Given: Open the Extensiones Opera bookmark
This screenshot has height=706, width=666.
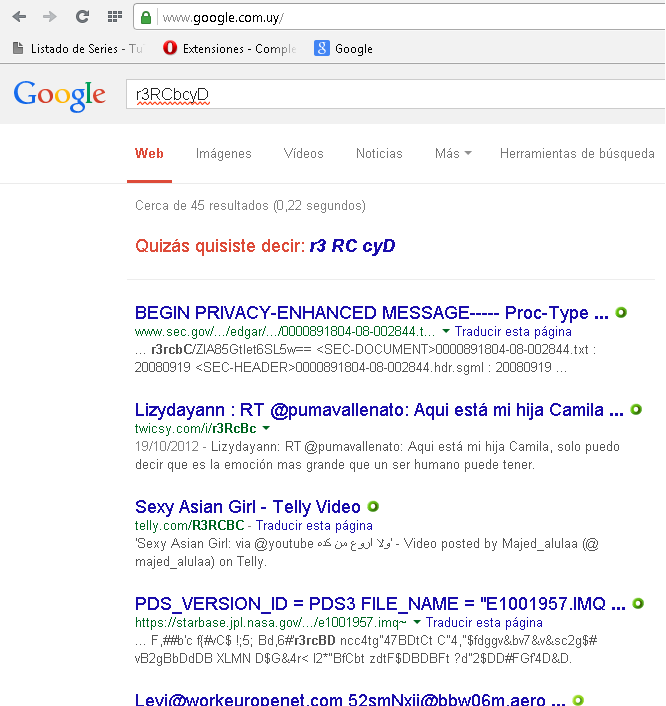Looking at the screenshot, I should tap(230, 49).
